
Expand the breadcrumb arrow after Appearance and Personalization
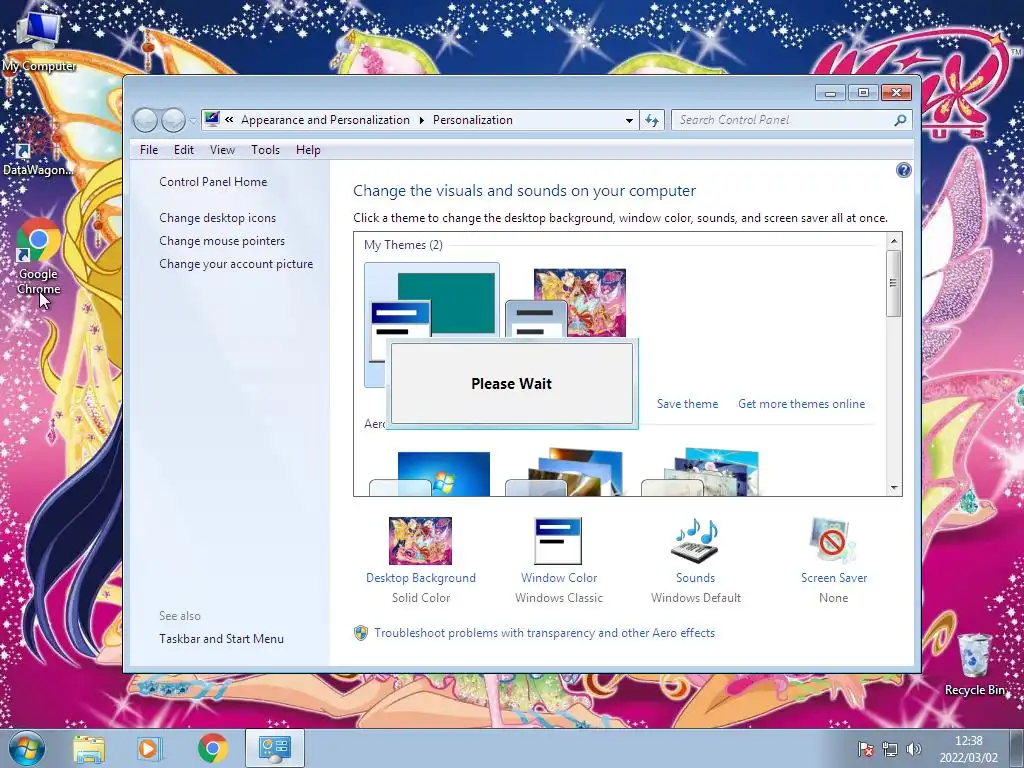point(421,120)
